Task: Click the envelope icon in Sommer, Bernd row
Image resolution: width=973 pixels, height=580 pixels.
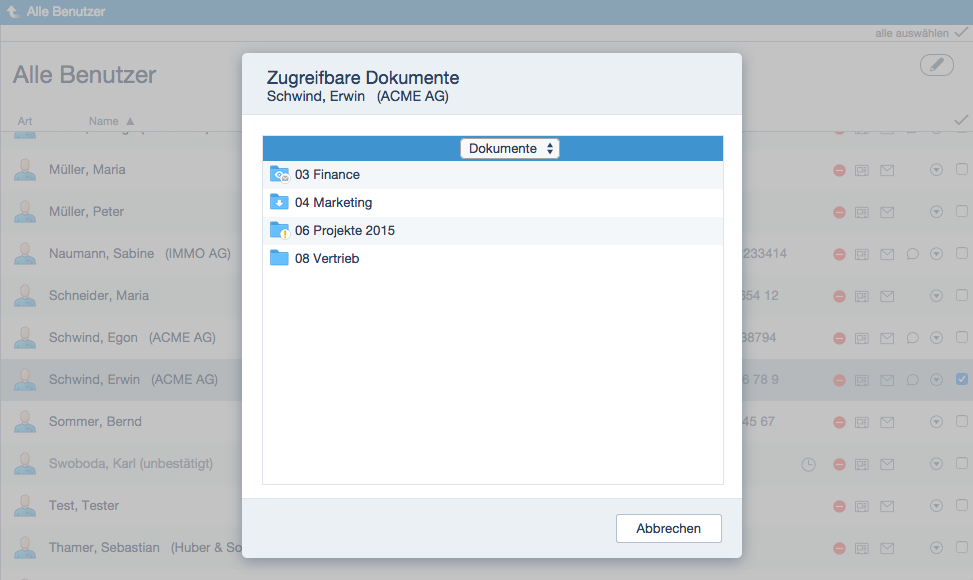Action: 887,422
